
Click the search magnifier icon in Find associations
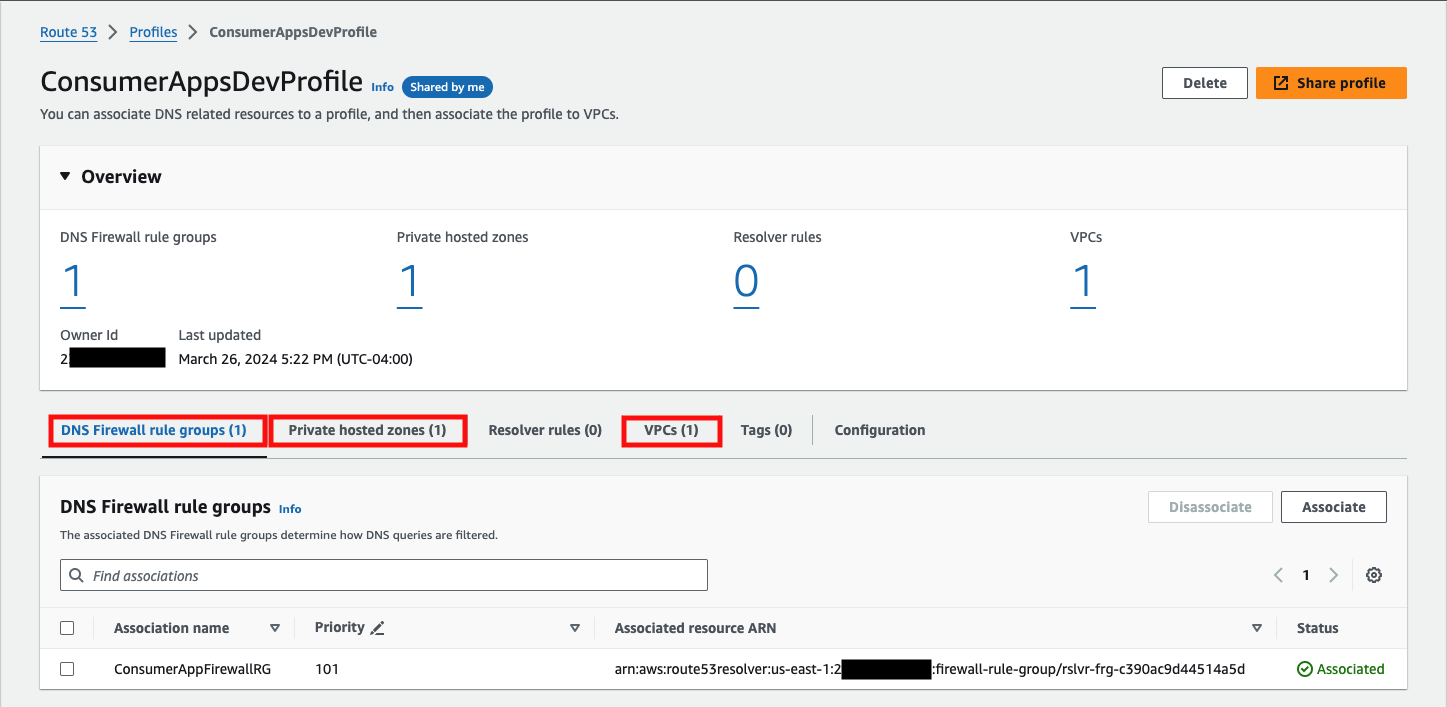(78, 575)
